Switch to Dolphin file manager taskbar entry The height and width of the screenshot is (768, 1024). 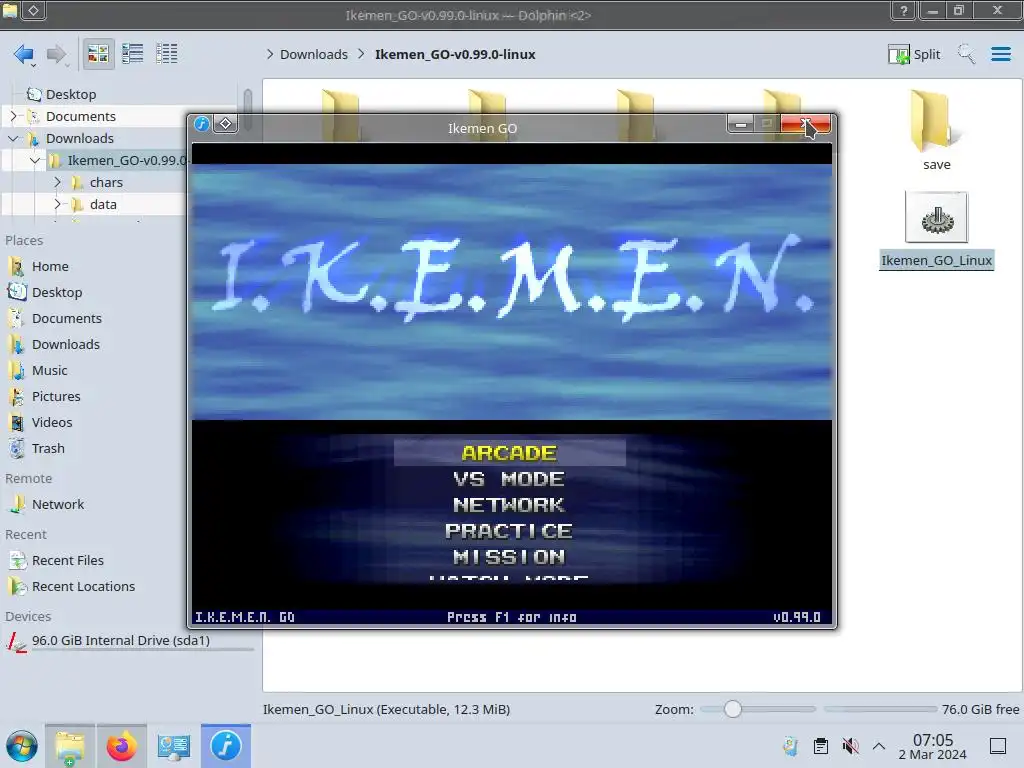(x=70, y=746)
